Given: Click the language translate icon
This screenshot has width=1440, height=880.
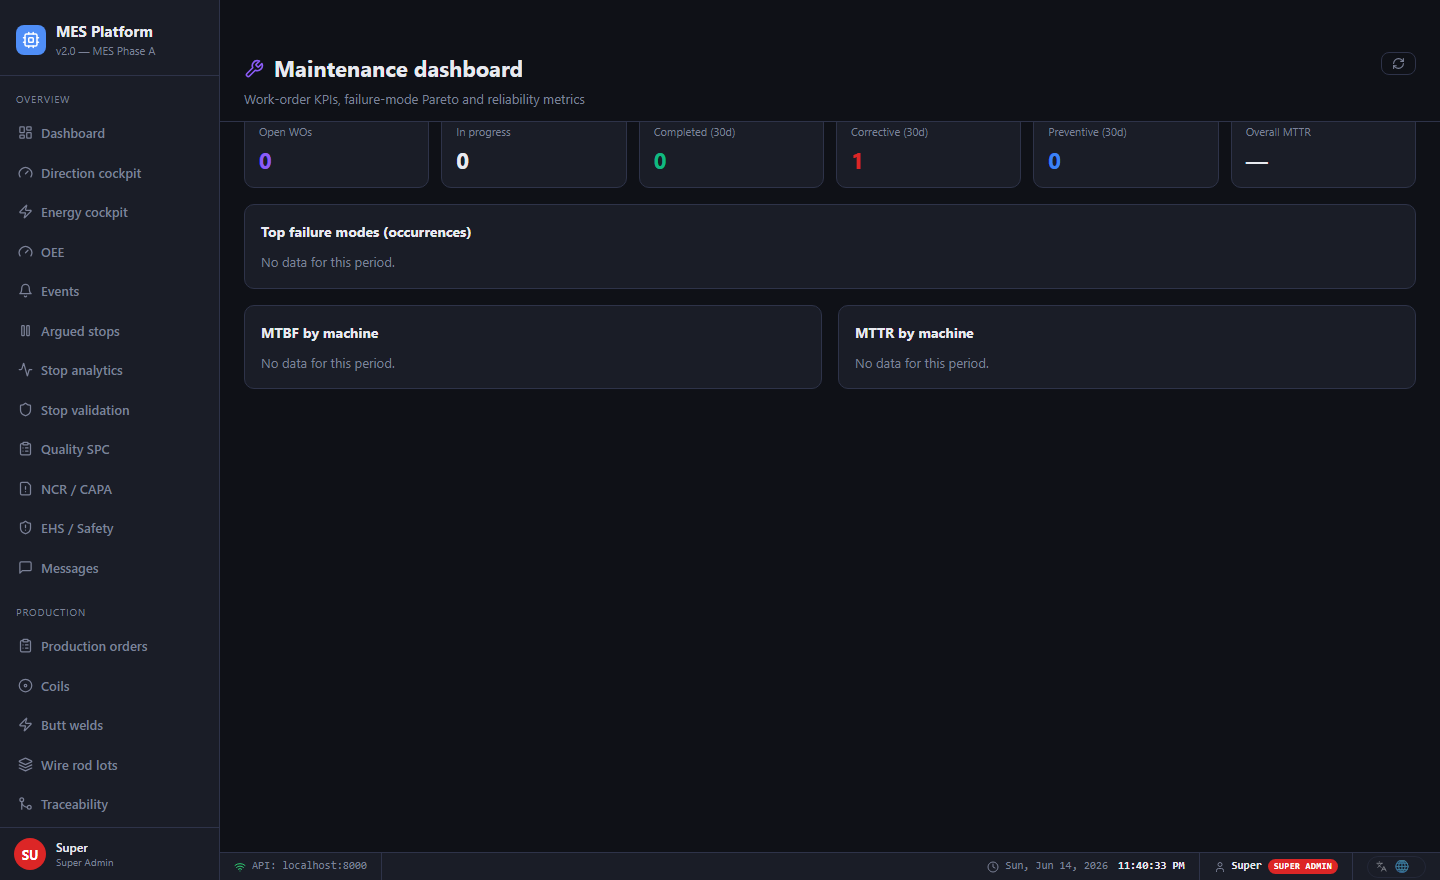Looking at the screenshot, I should pos(1381,866).
